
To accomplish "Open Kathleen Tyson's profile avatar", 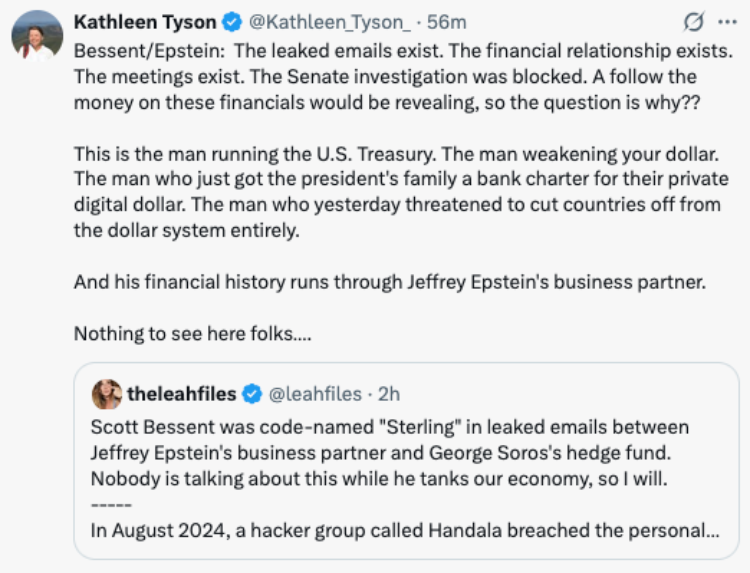I will coord(37,36).
